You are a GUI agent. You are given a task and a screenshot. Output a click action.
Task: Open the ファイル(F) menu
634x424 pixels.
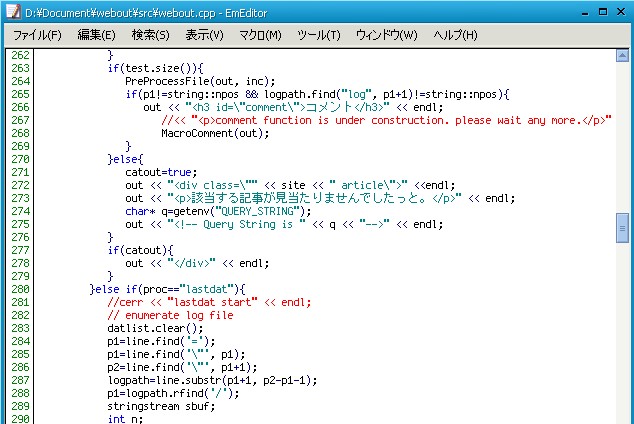[37, 35]
